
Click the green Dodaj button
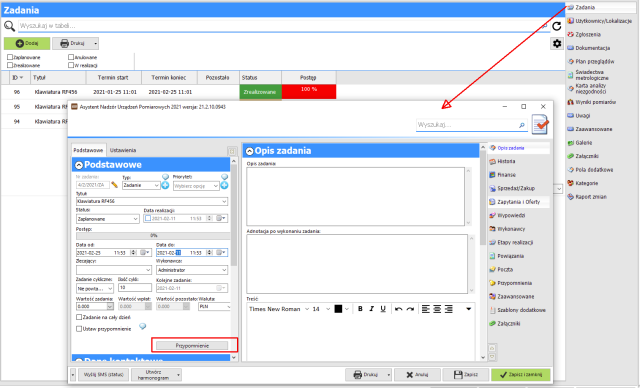tap(27, 43)
